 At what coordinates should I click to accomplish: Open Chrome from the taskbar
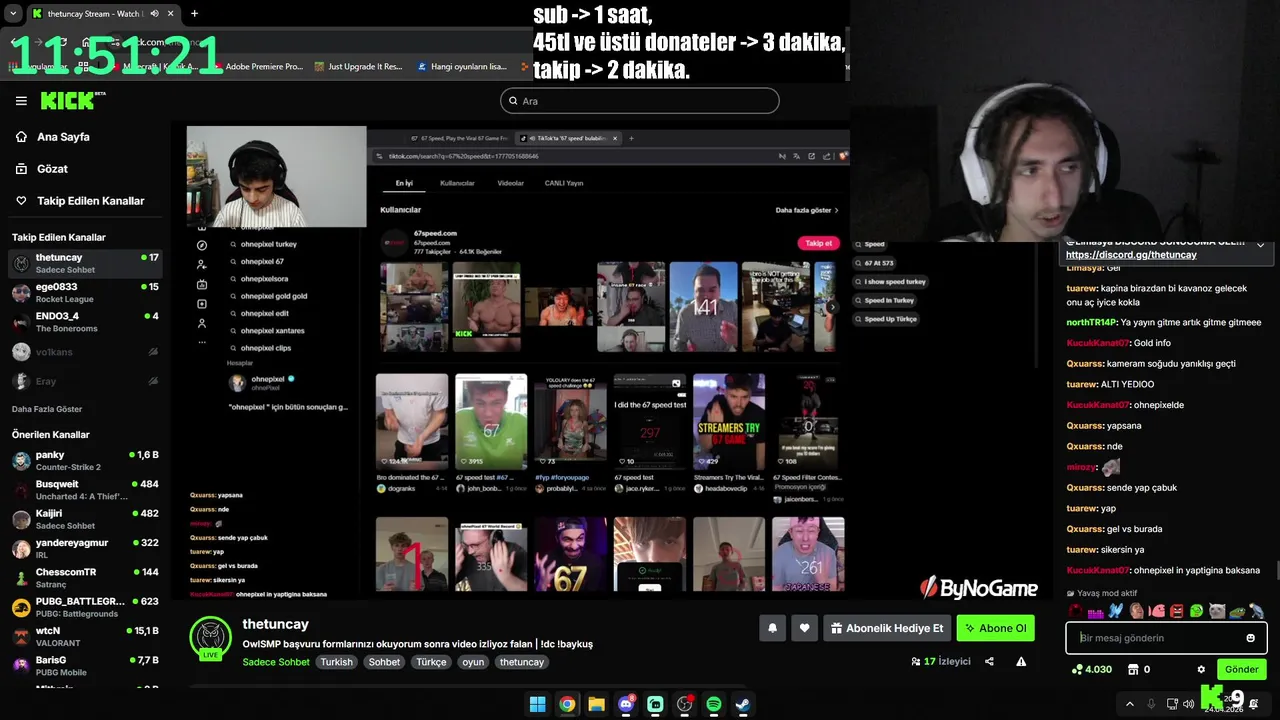[x=567, y=704]
